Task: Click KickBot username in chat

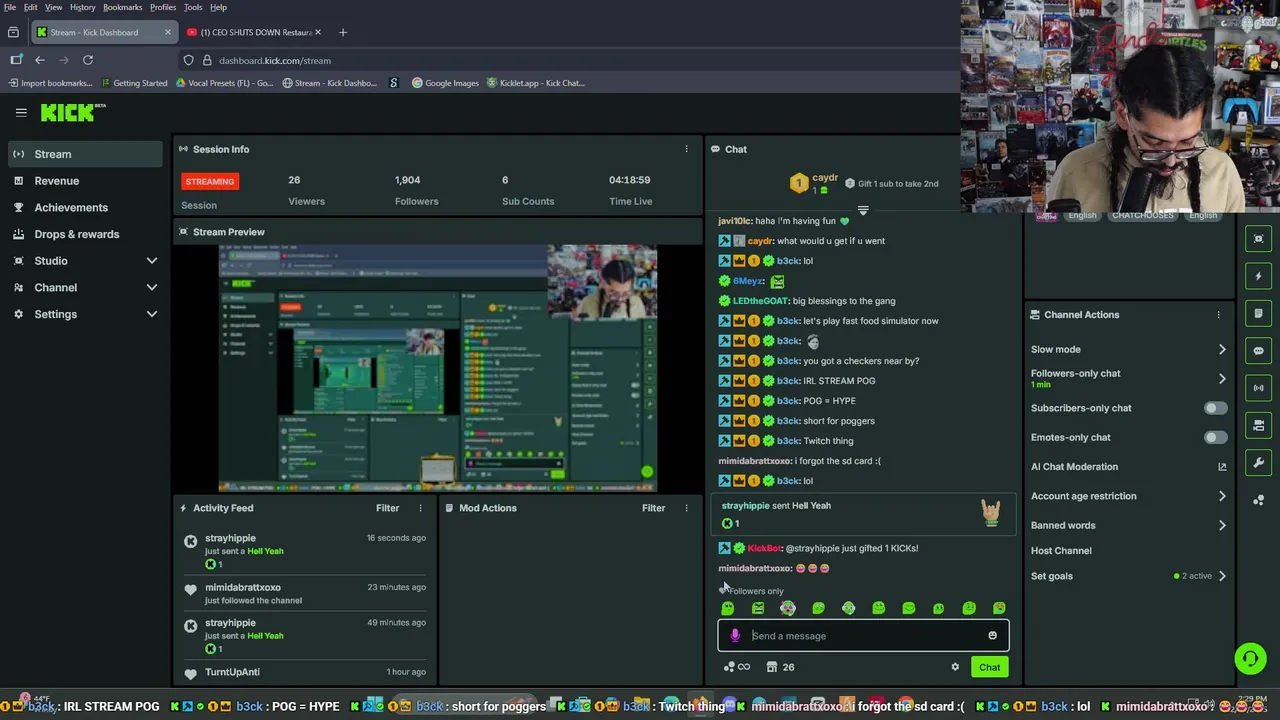Action: pos(764,548)
